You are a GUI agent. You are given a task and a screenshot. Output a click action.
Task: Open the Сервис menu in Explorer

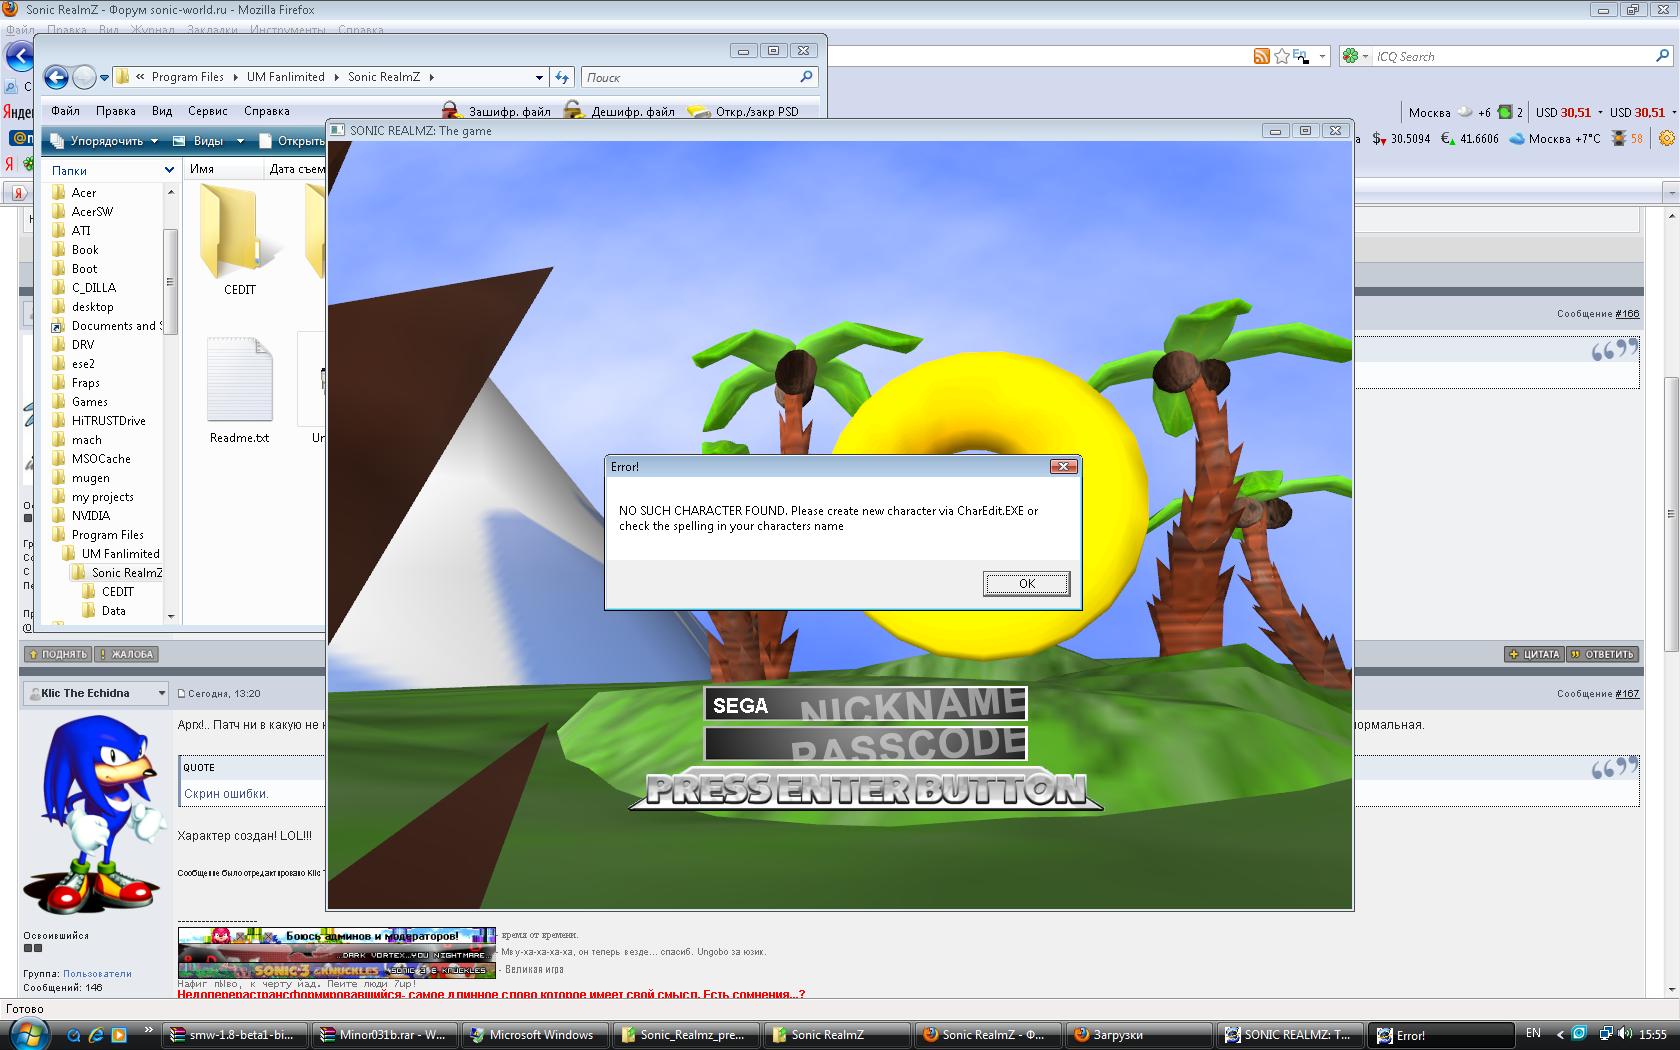[x=207, y=111]
